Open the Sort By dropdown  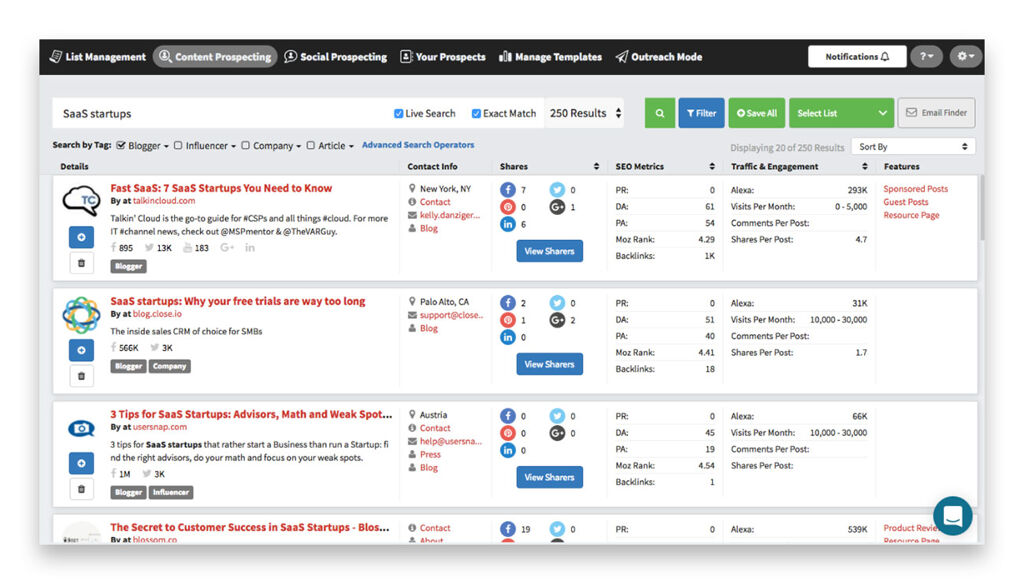click(x=913, y=147)
